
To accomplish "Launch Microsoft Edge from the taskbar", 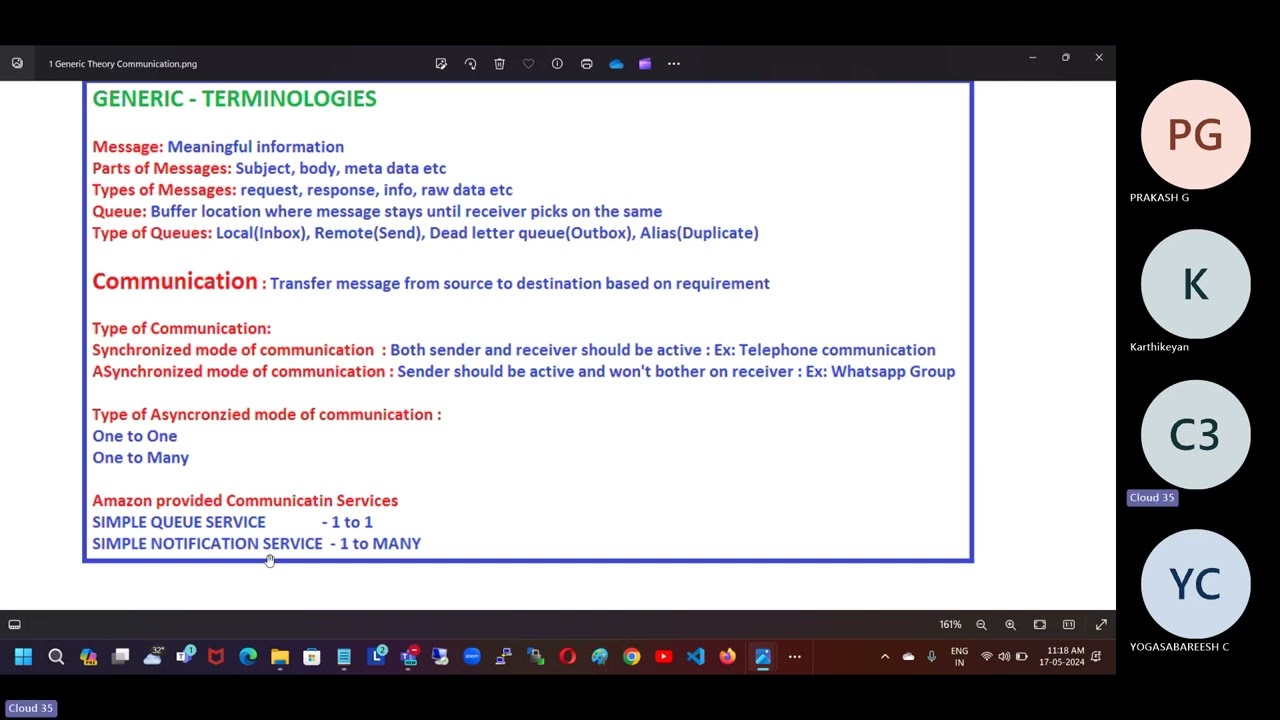I will 248,657.
